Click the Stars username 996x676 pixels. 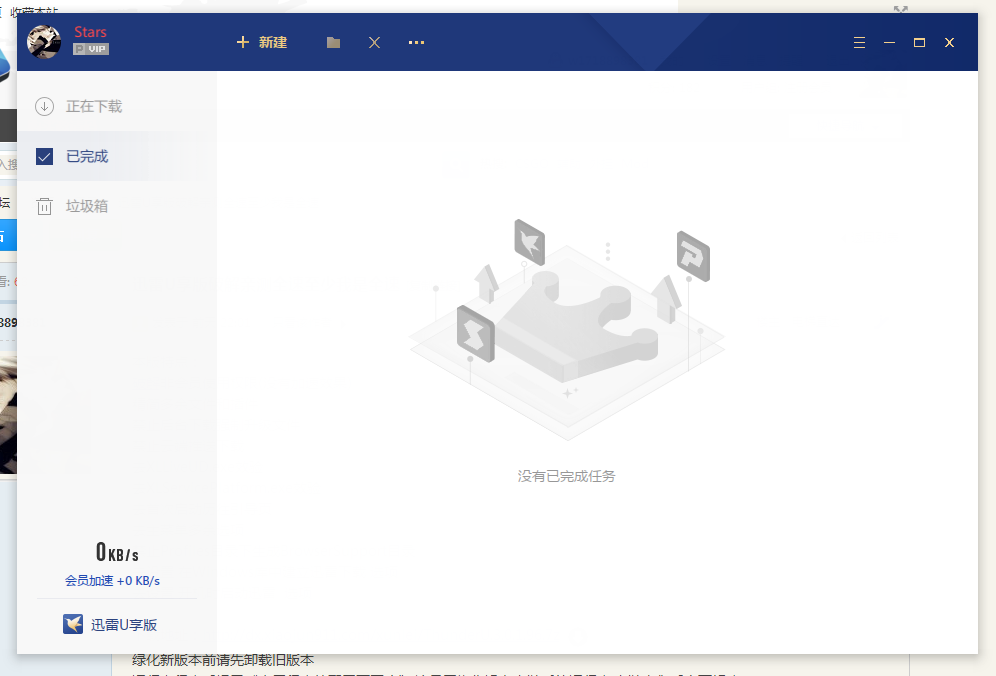(90, 33)
